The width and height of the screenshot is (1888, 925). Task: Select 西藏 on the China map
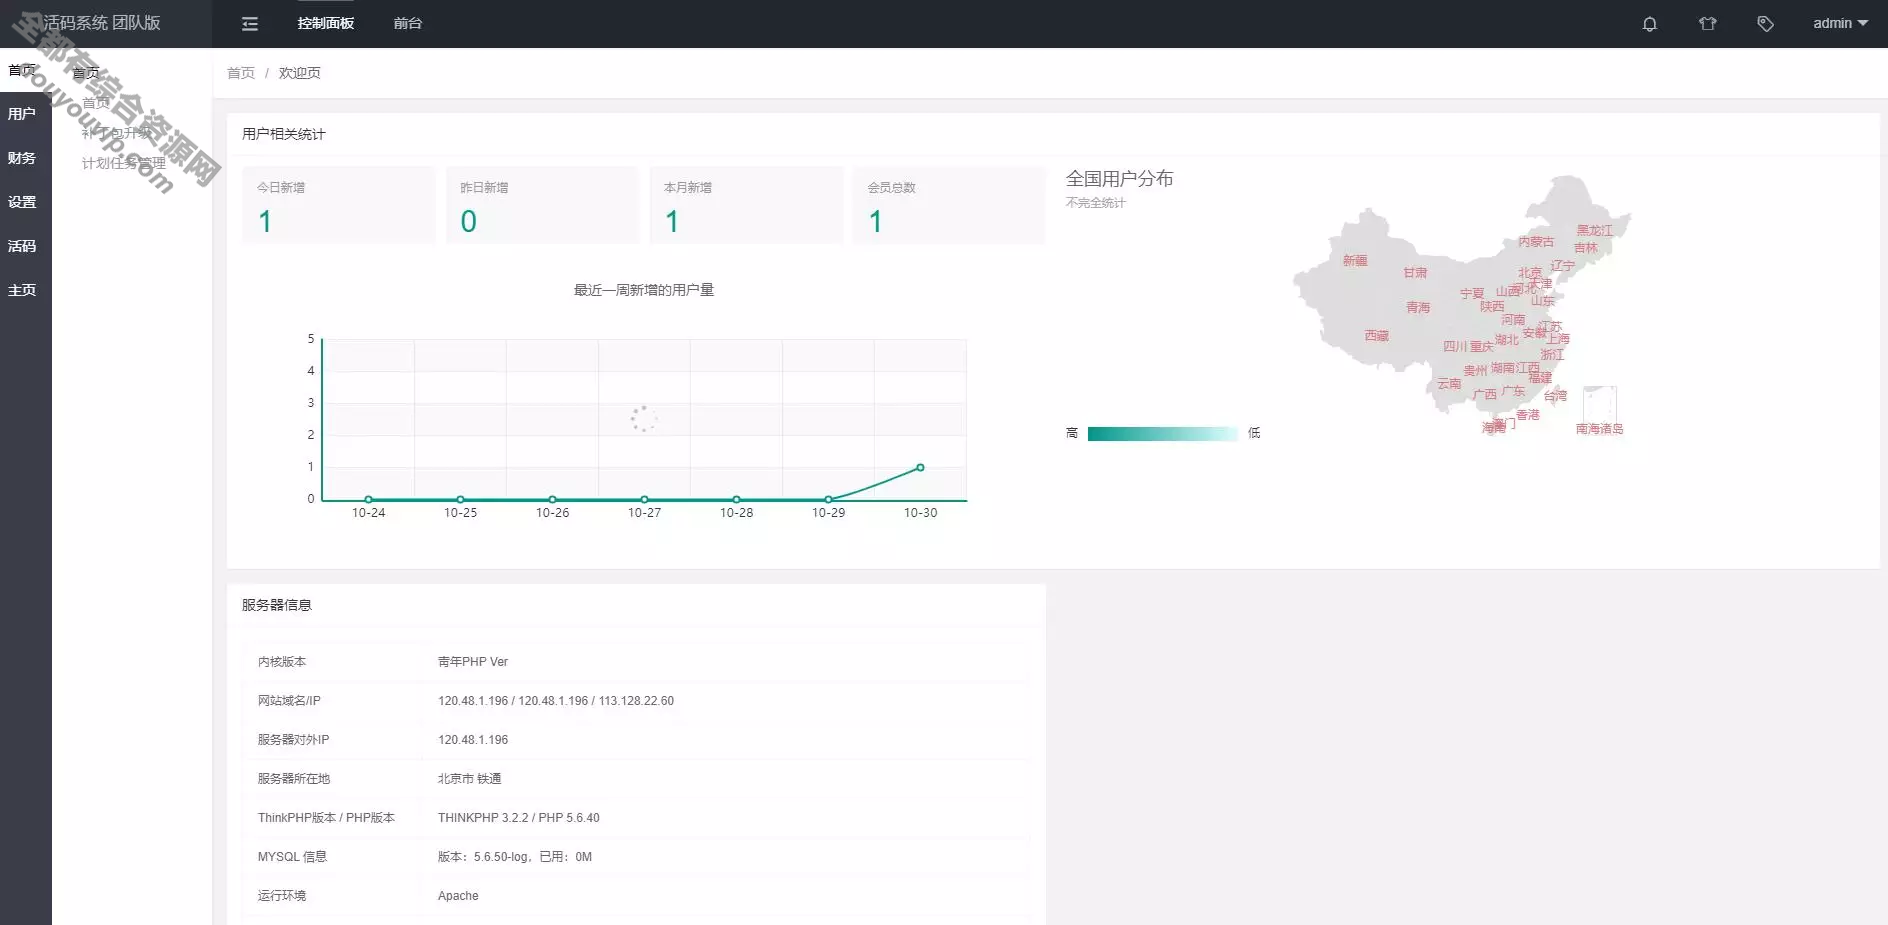pos(1377,336)
